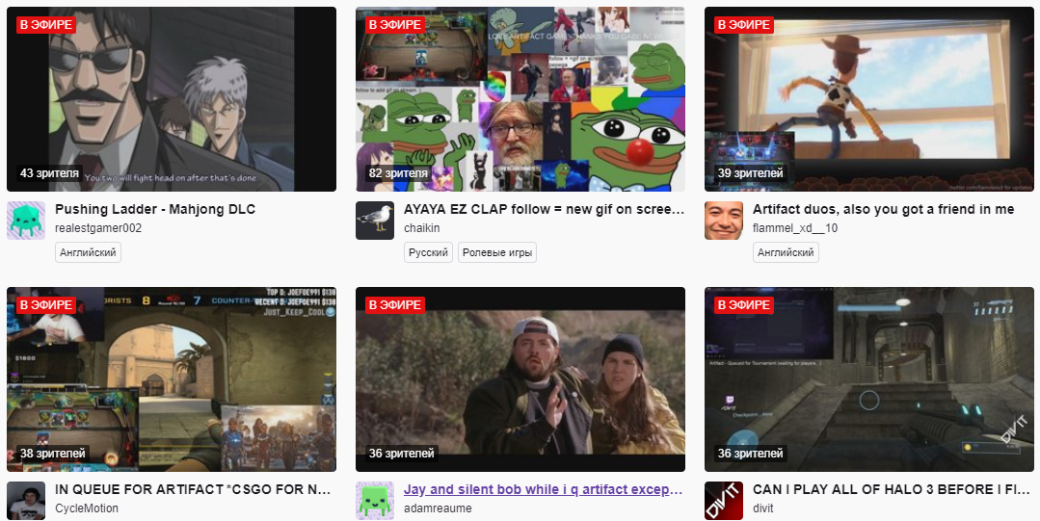Open the Artifact duos Woody stream thumbnail

[x=869, y=99]
